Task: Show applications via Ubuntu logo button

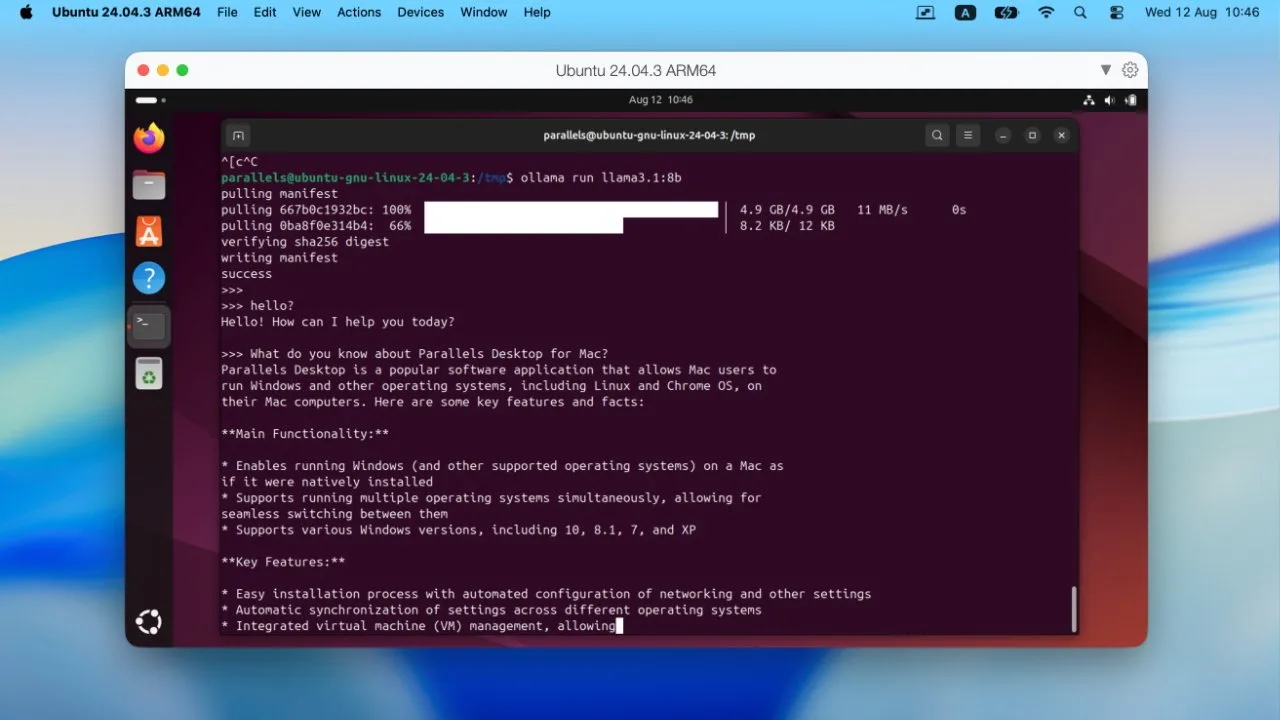Action: pos(149,622)
